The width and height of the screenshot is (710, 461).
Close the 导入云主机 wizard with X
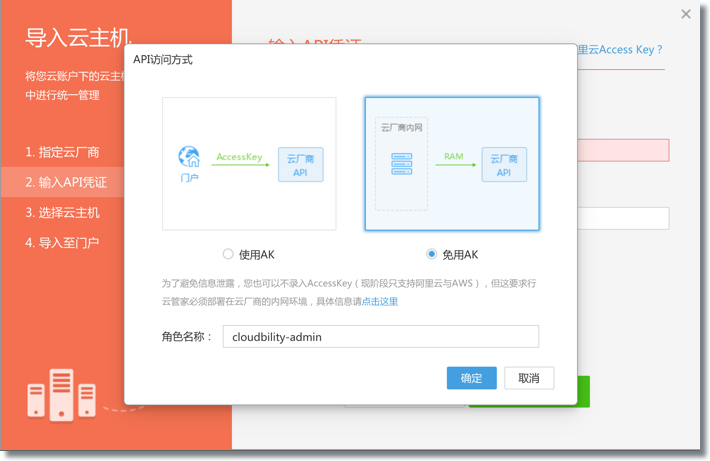tap(686, 14)
